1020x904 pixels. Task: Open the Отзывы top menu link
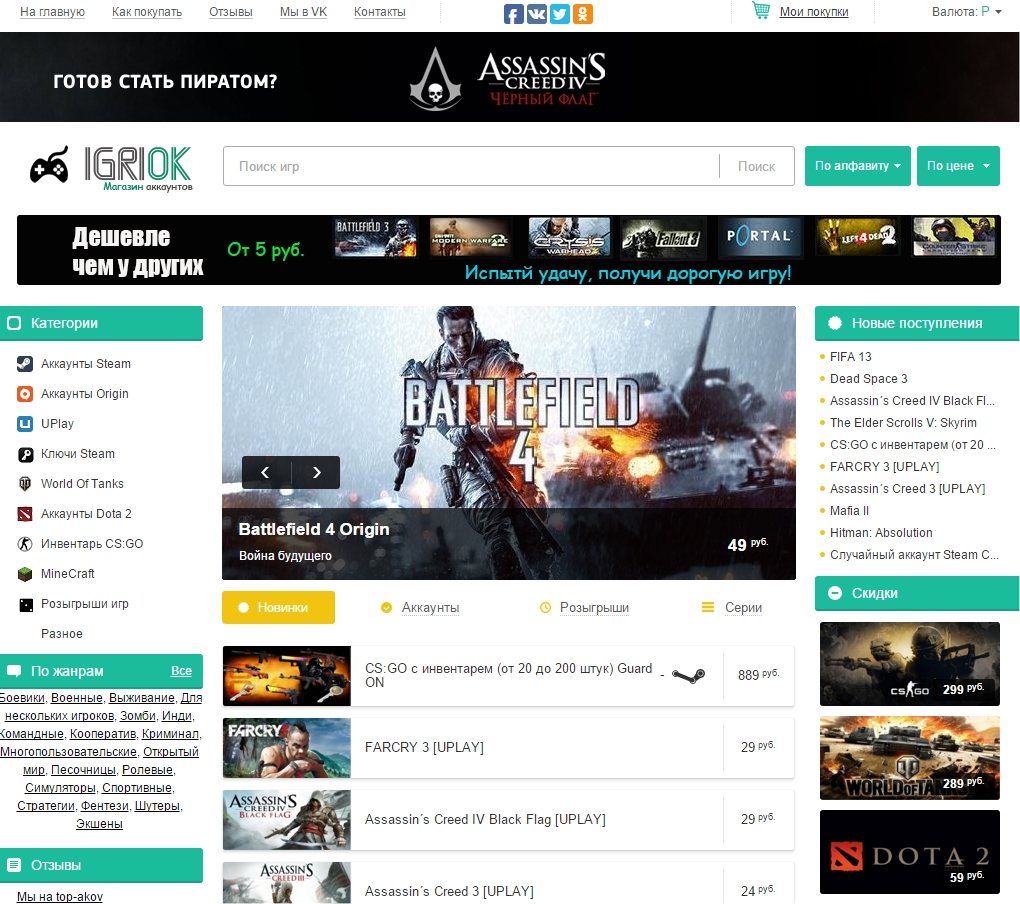(231, 12)
